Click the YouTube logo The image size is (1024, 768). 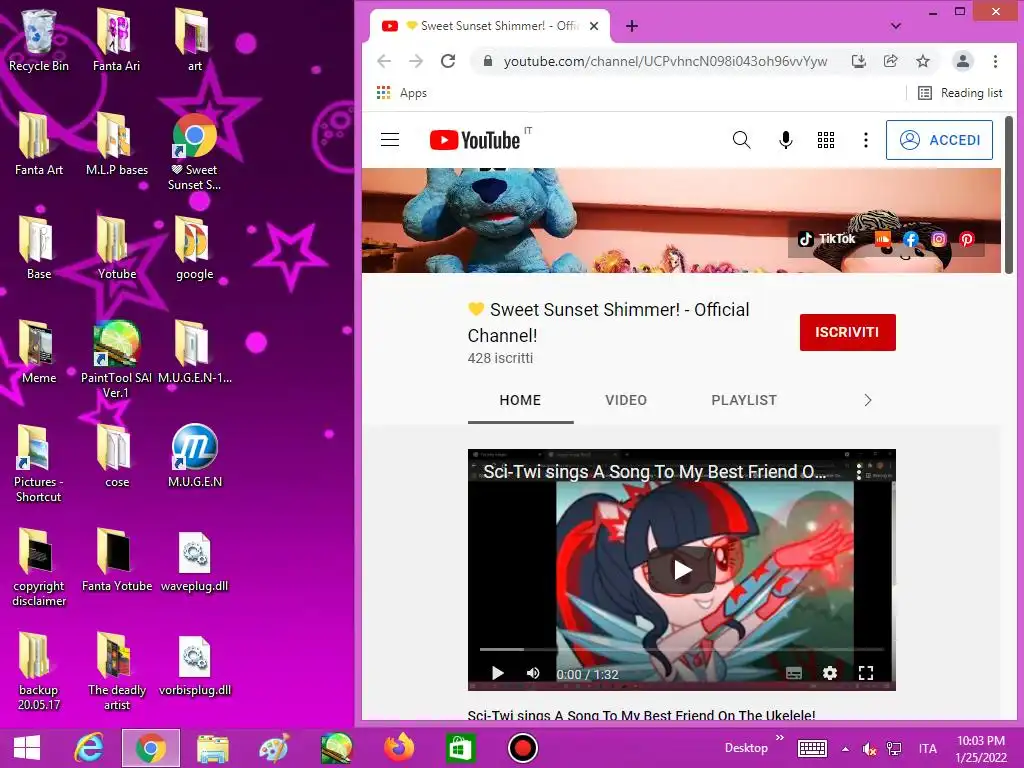475,140
